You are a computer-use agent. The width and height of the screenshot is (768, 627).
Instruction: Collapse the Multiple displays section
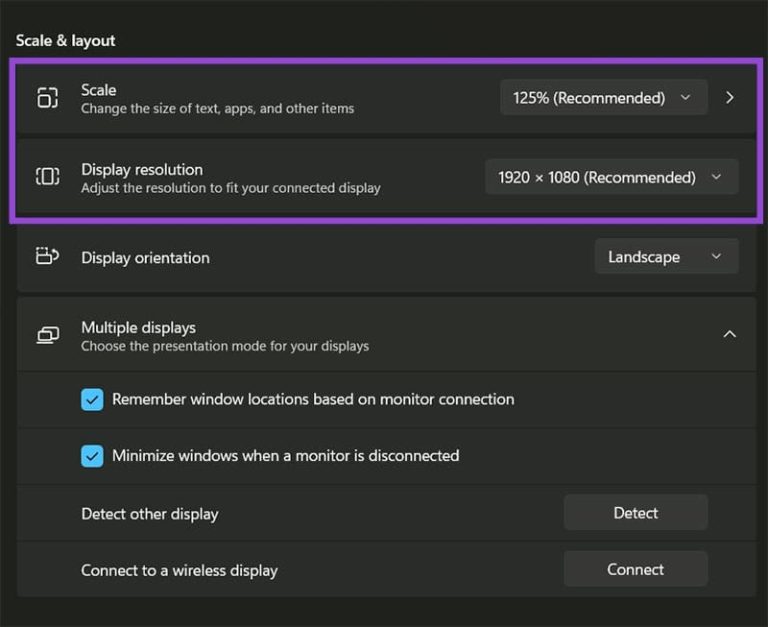730,335
